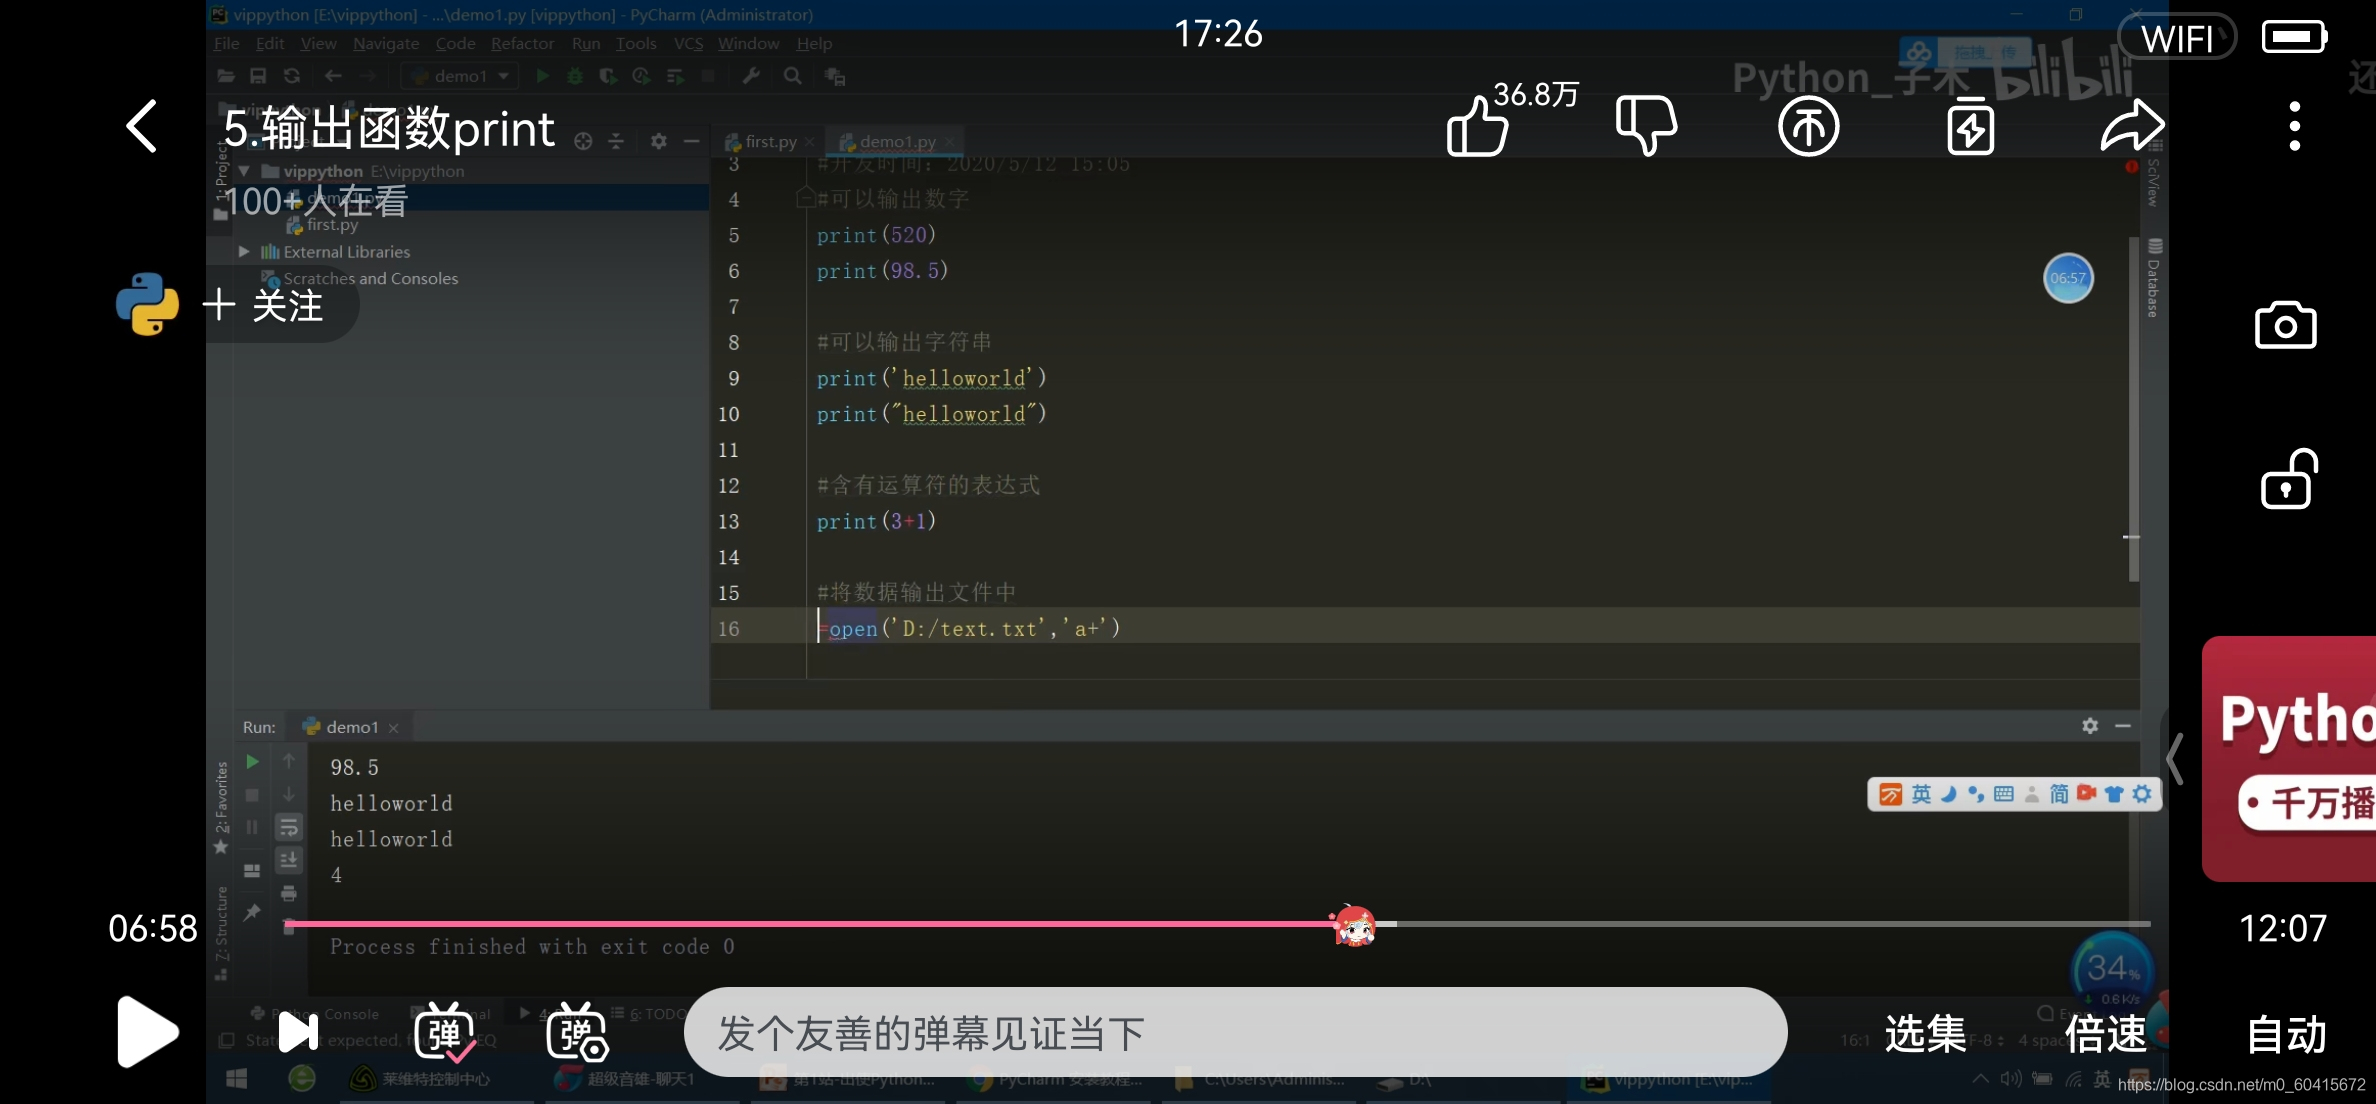The image size is (2376, 1104).
Task: Click the Debug bug icon in toolbar
Action: coord(575,76)
